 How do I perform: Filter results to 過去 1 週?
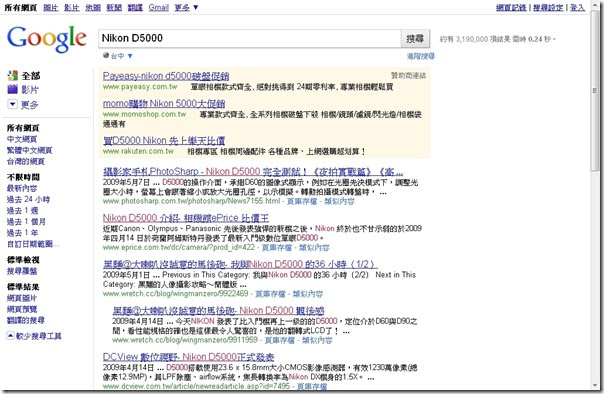(23, 211)
